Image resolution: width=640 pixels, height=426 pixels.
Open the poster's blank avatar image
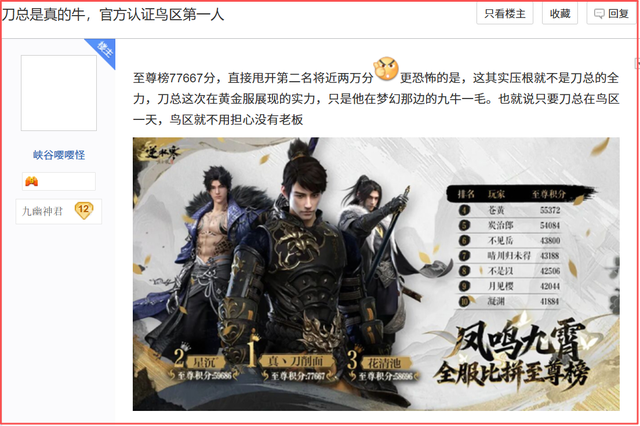(59, 93)
